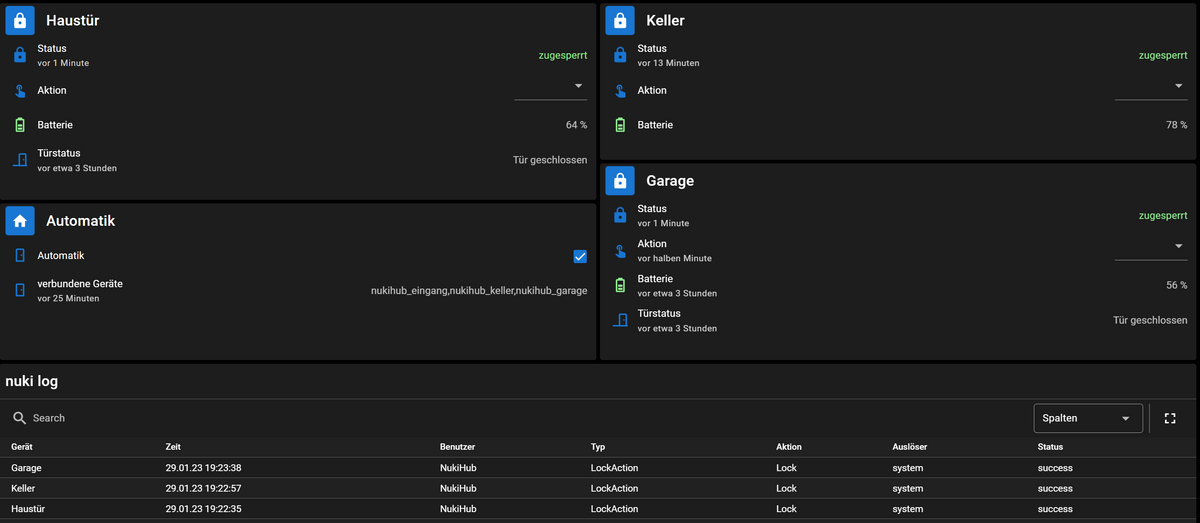This screenshot has width=1200, height=523.
Task: Toggle fullscreen for the nuki log table
Action: pyautogui.click(x=1171, y=418)
